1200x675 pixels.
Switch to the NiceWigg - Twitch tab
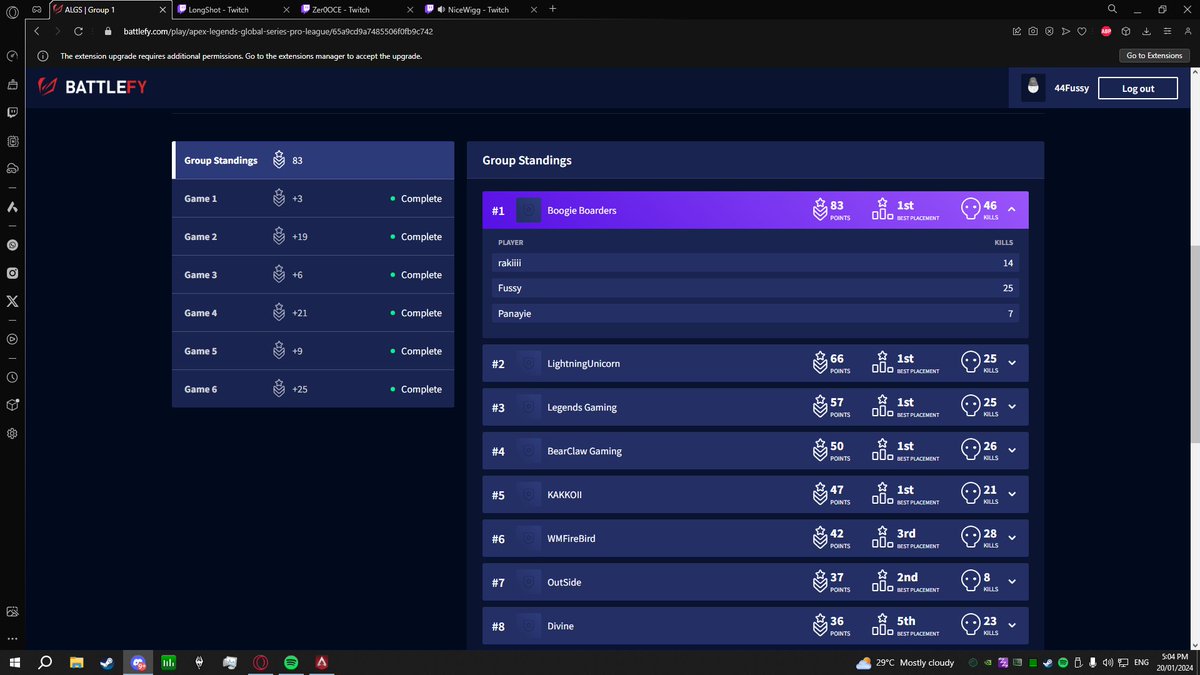pyautogui.click(x=480, y=9)
